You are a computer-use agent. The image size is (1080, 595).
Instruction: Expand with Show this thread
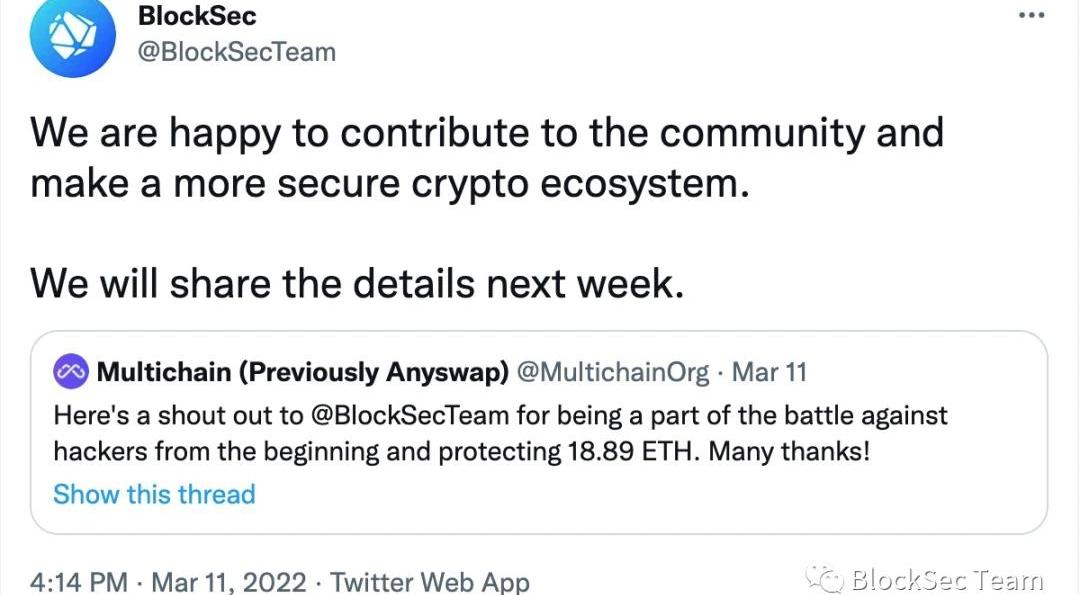pyautogui.click(x=154, y=494)
